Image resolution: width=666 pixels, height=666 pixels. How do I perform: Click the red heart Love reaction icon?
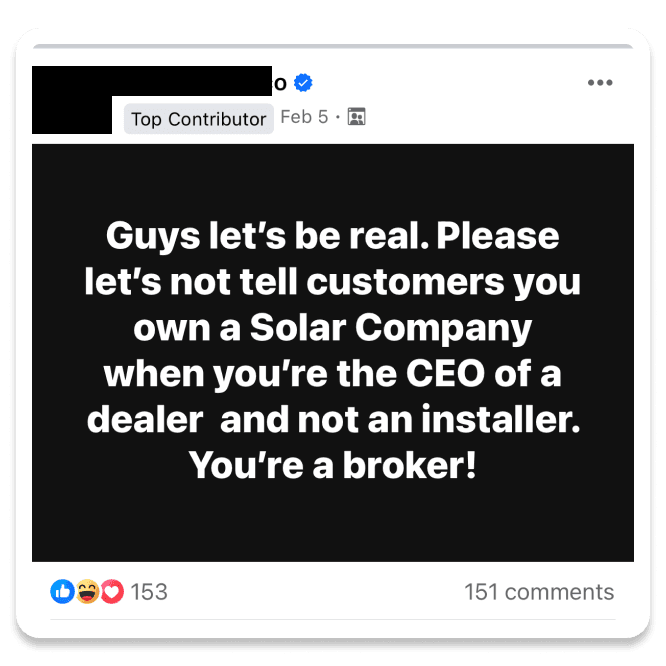(x=111, y=592)
